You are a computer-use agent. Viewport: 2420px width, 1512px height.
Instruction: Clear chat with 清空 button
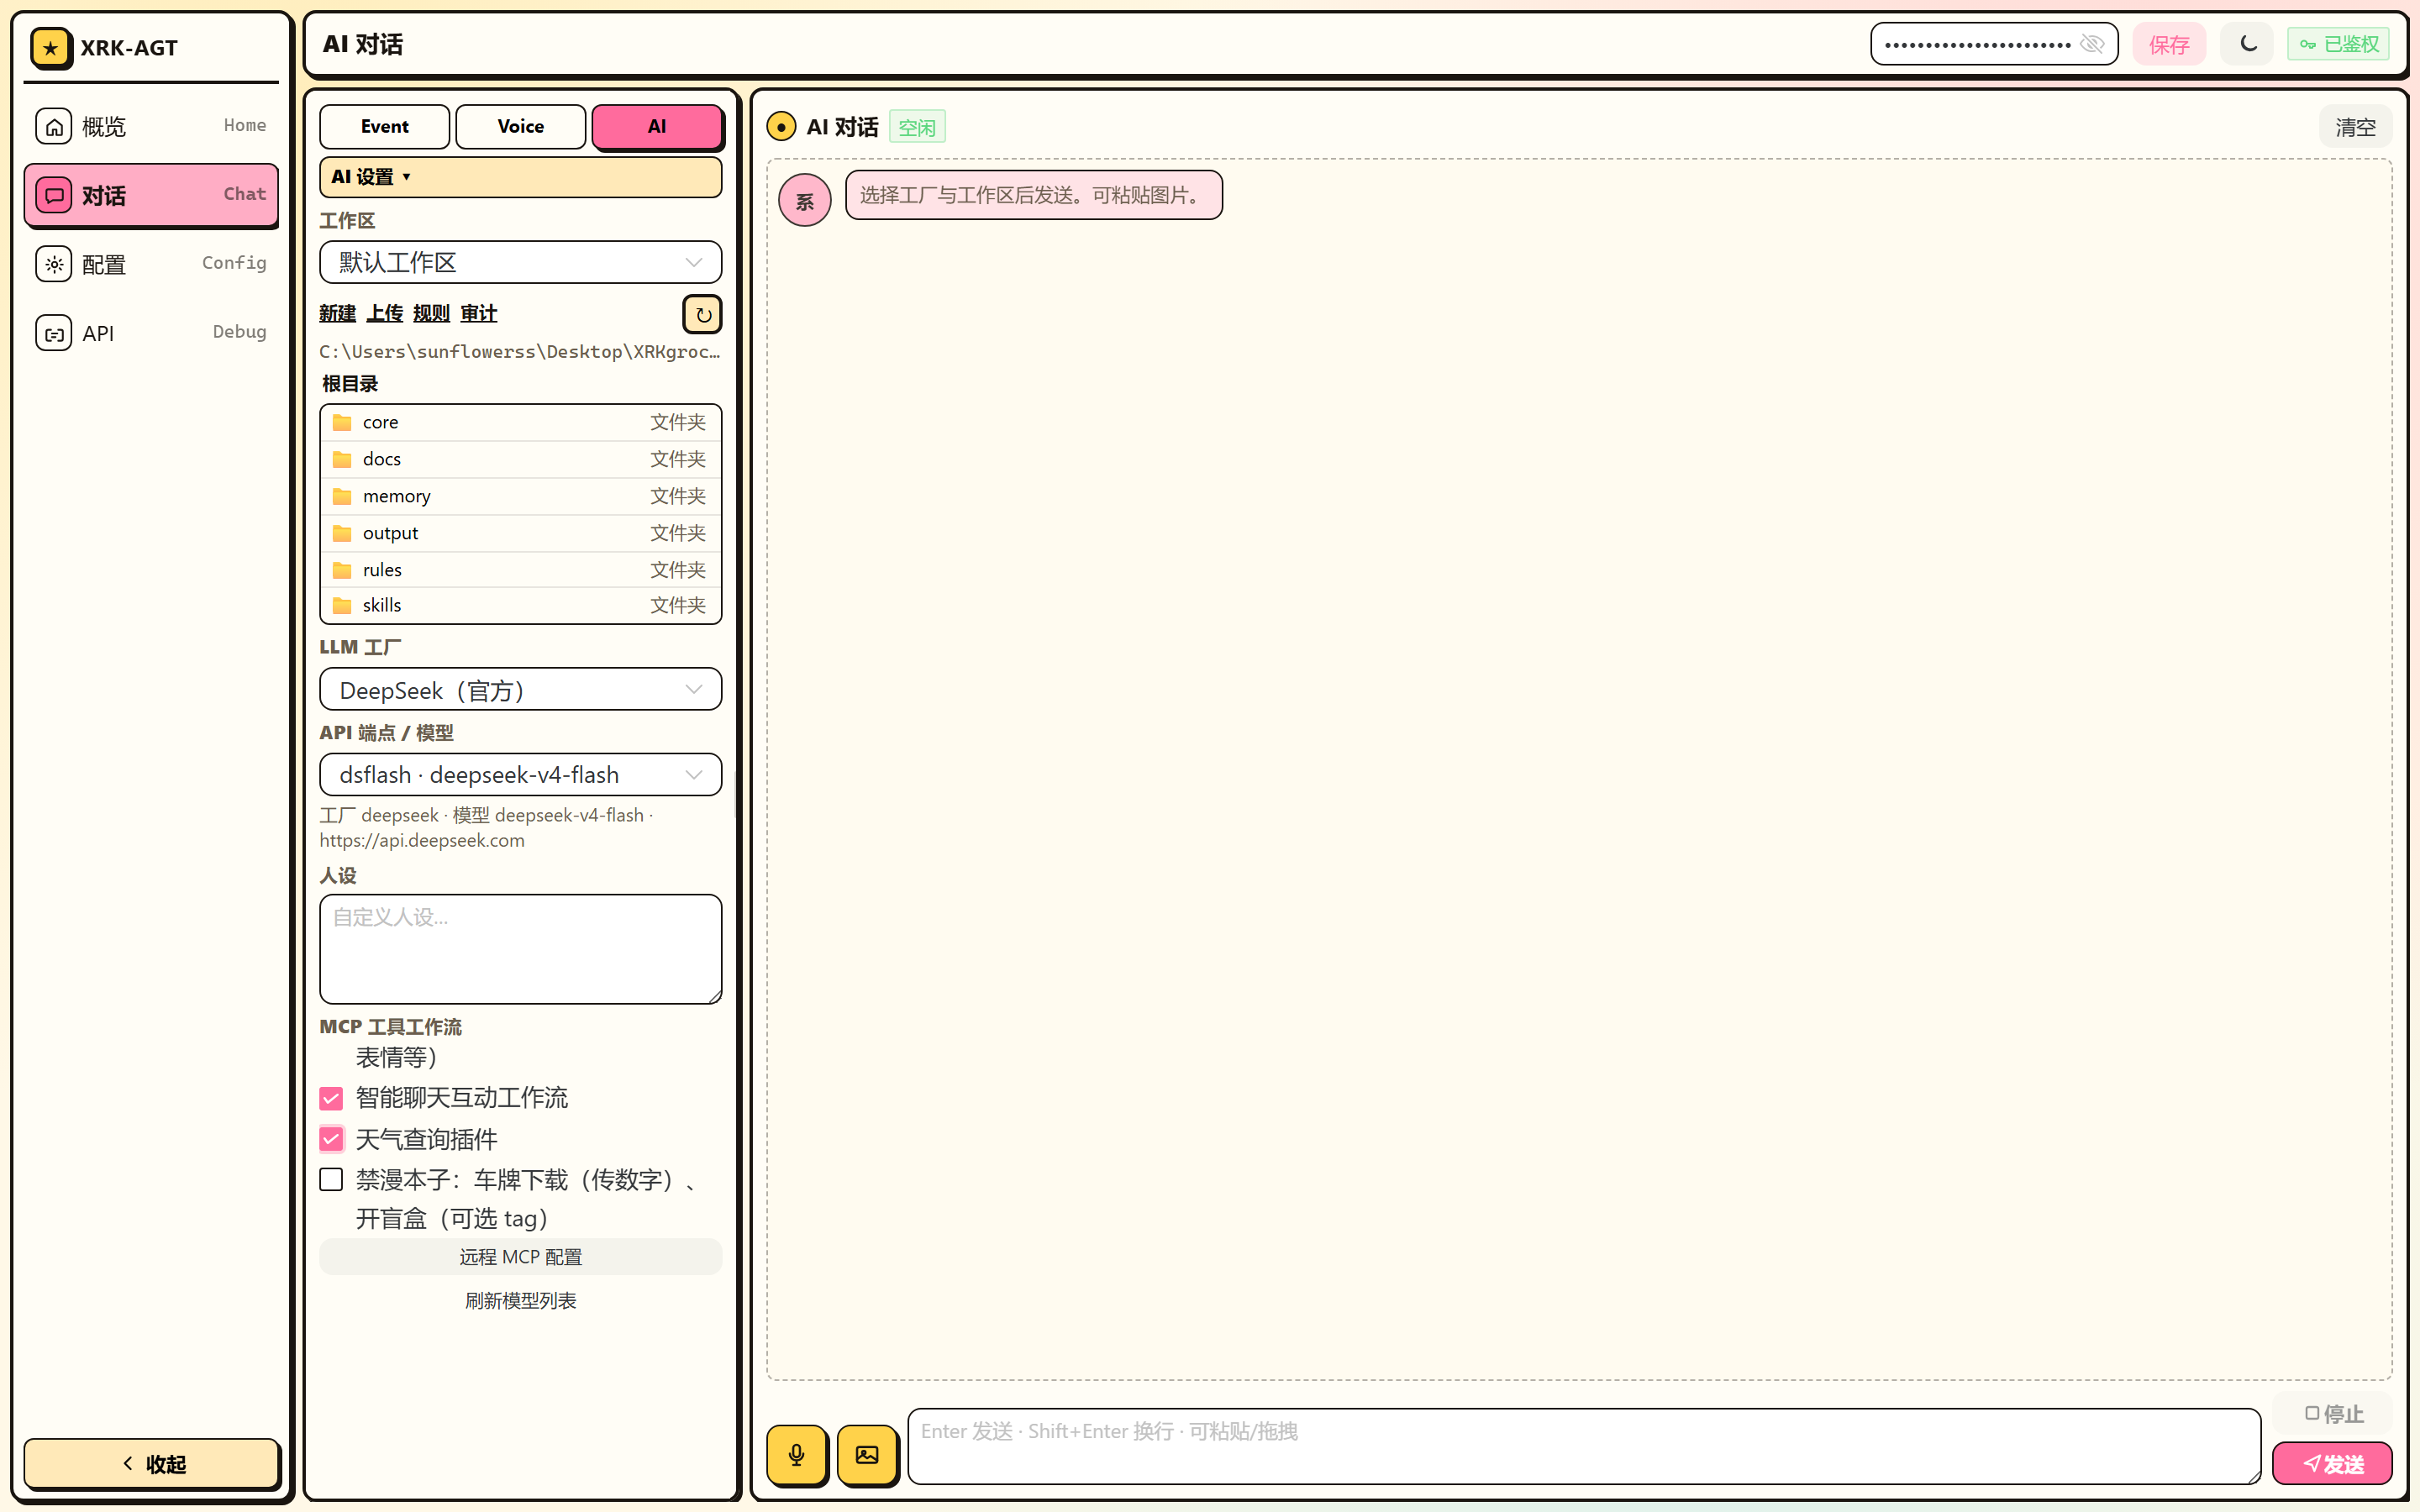2355,127
